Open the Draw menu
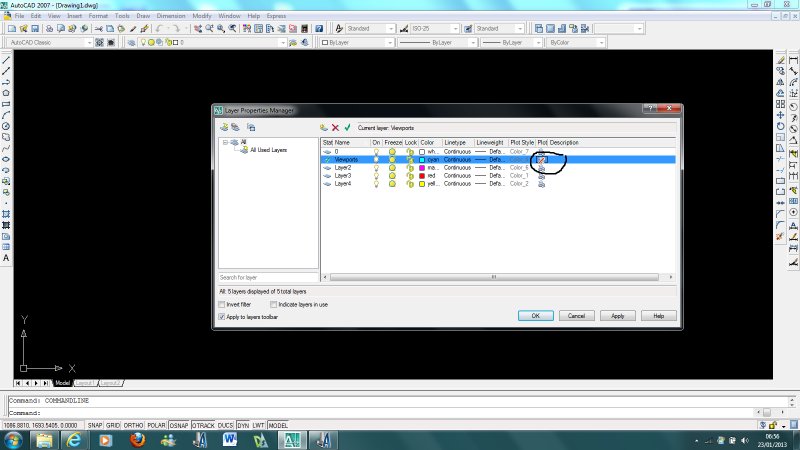The image size is (800, 450). pos(143,16)
